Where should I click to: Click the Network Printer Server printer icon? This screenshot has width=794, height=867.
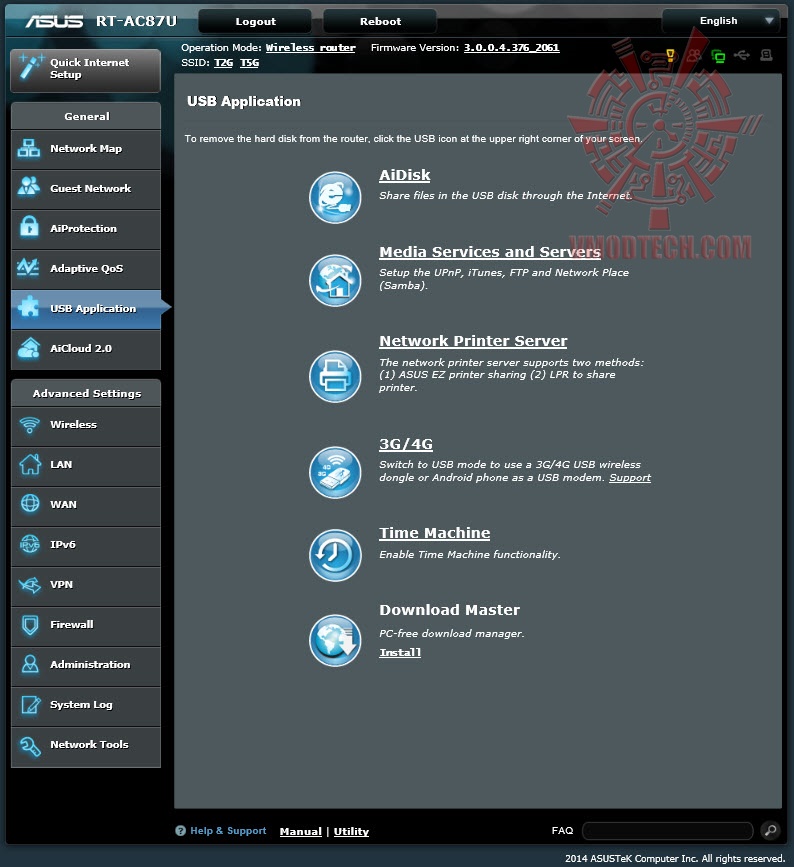tap(335, 377)
